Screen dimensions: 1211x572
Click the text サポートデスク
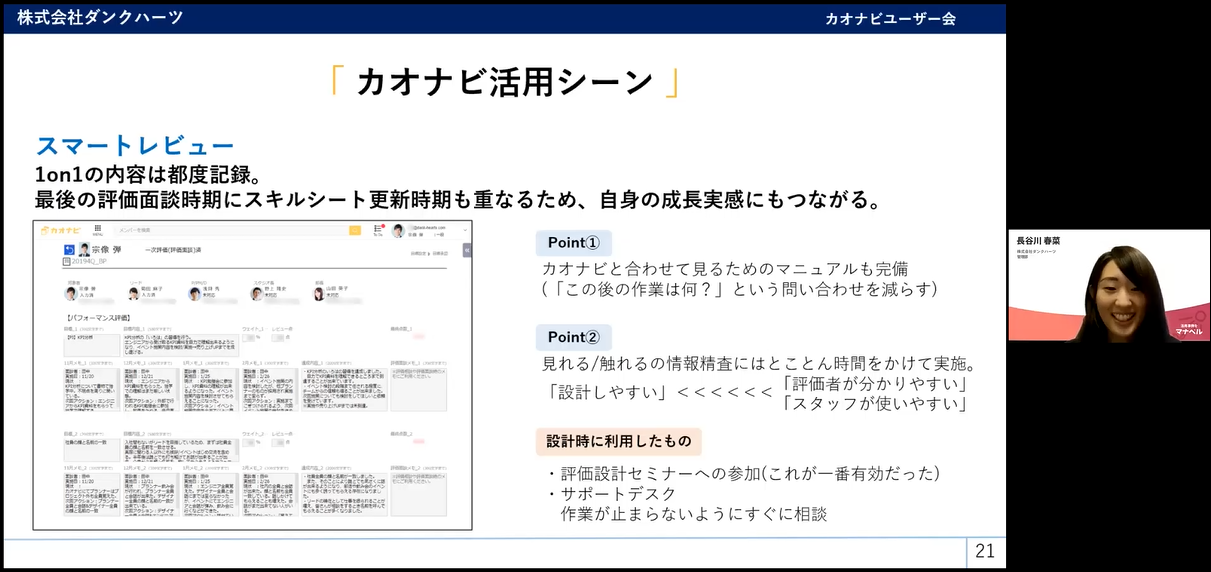coord(618,494)
